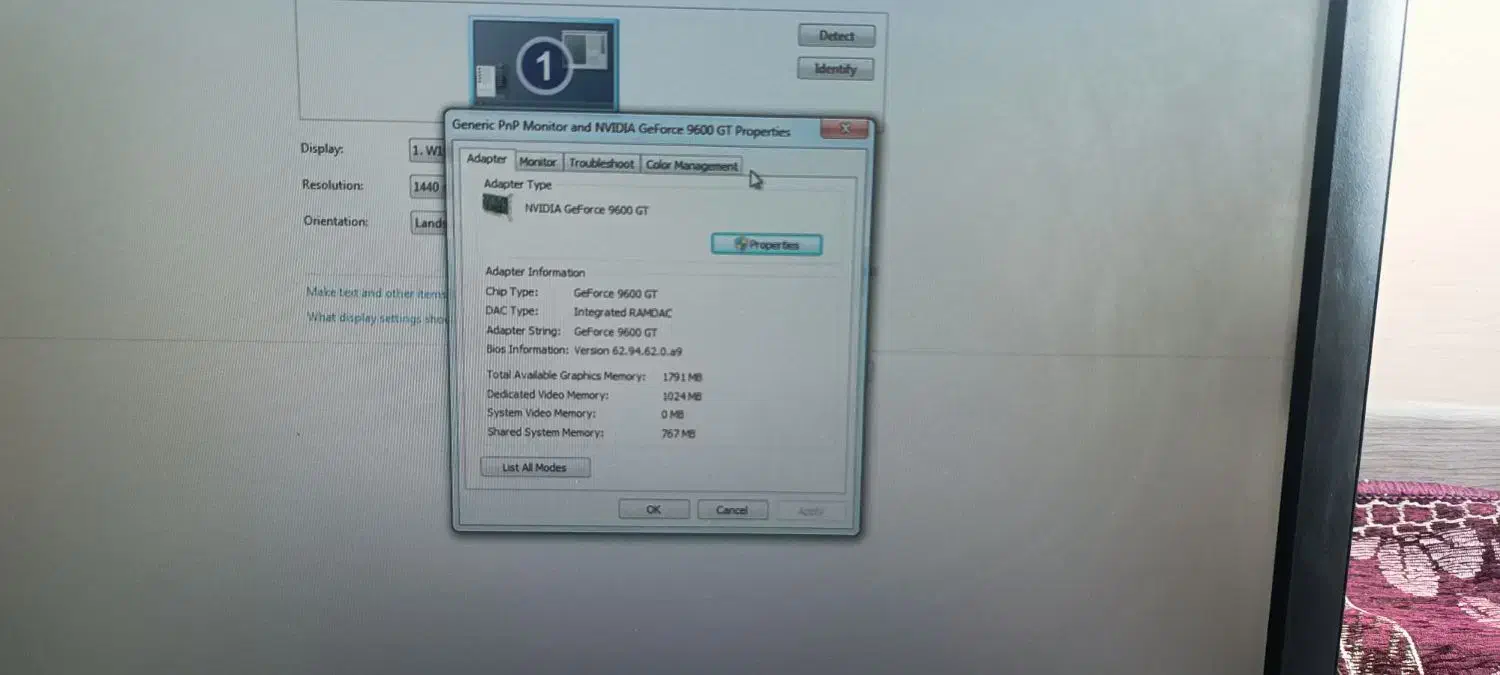Open the Resolution dropdown showing 1440
This screenshot has height=675, width=1500.
point(427,187)
